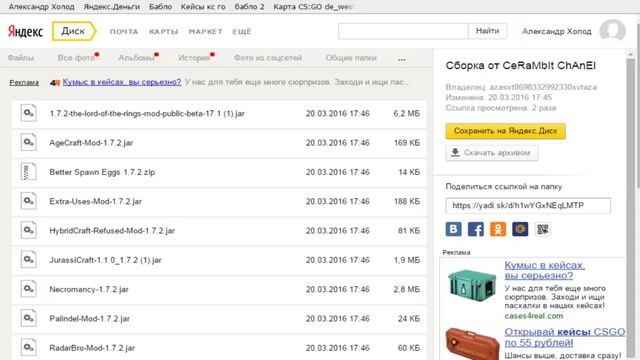Click Скачать архивом download button

(x=491, y=153)
